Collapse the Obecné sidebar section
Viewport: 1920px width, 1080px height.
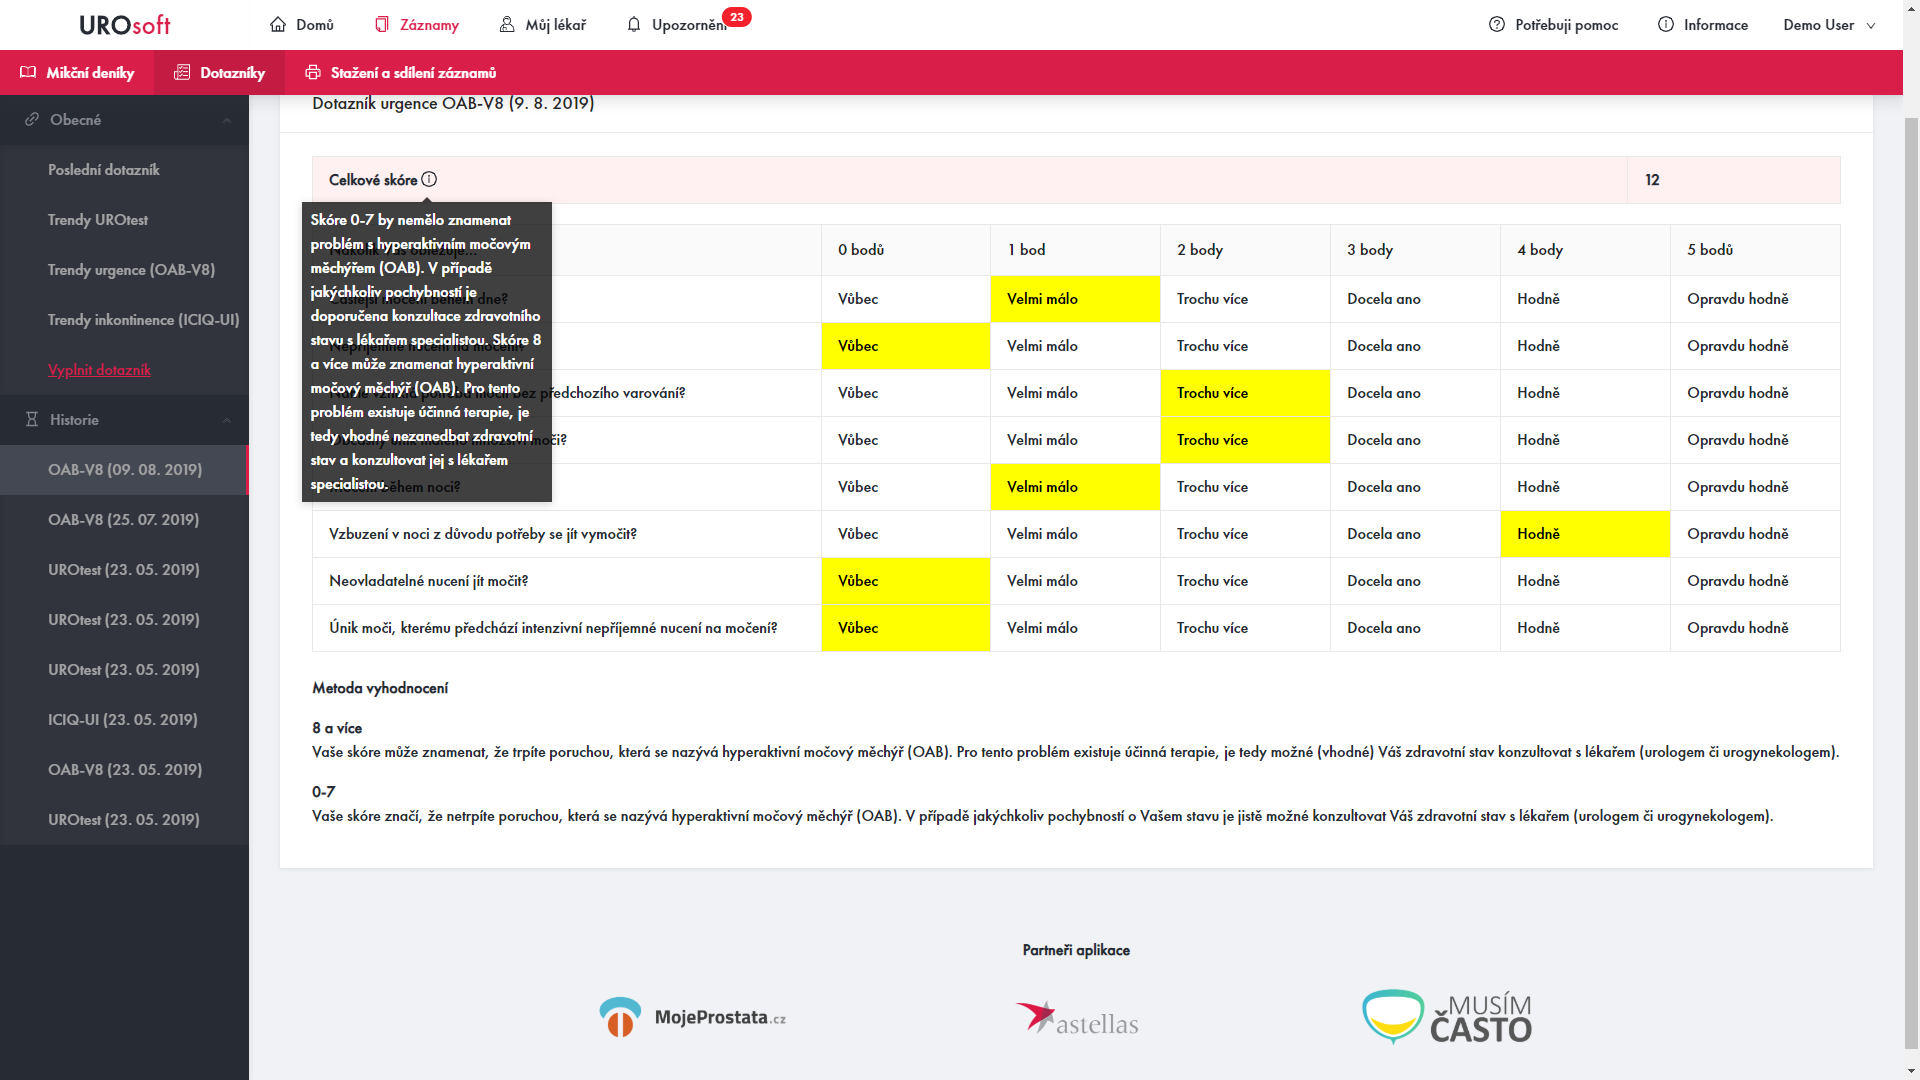[227, 120]
